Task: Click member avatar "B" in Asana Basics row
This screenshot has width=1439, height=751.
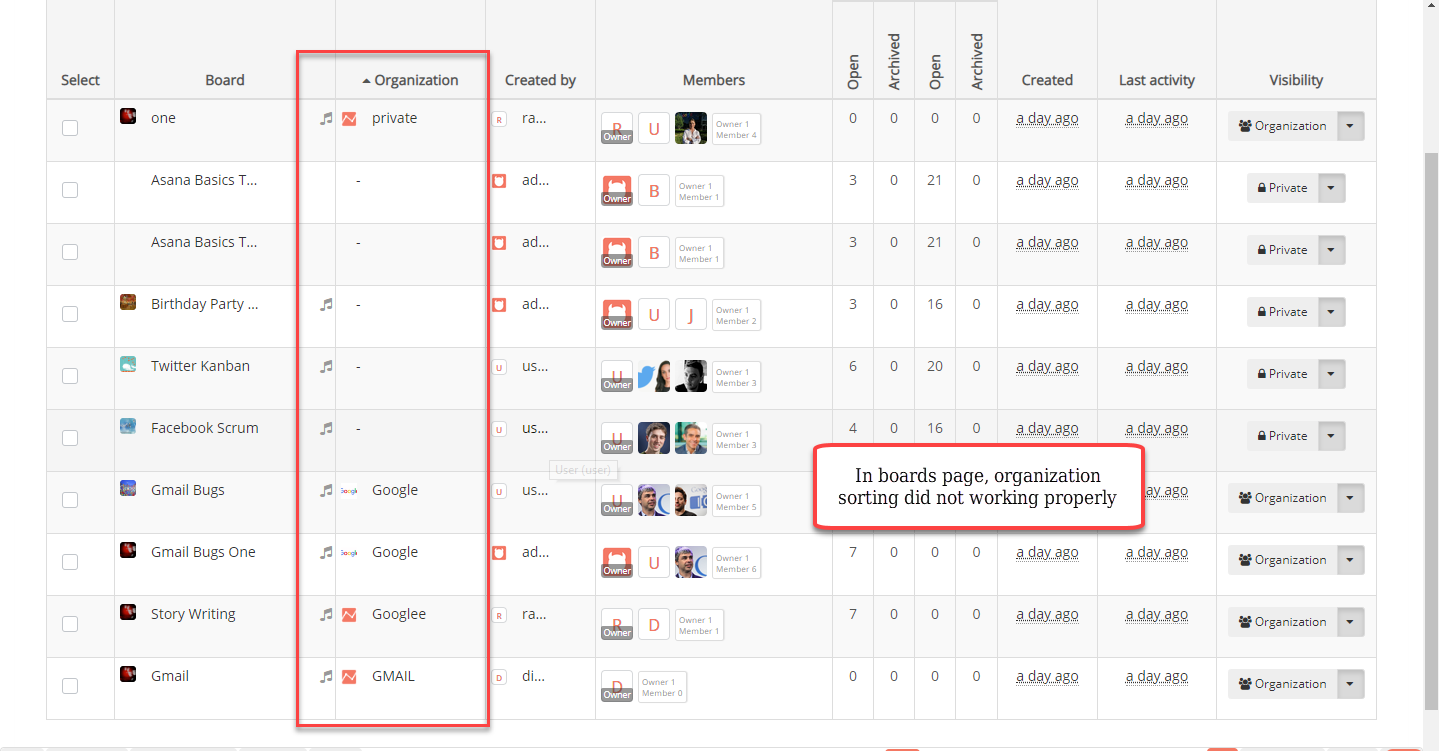Action: [x=654, y=190]
